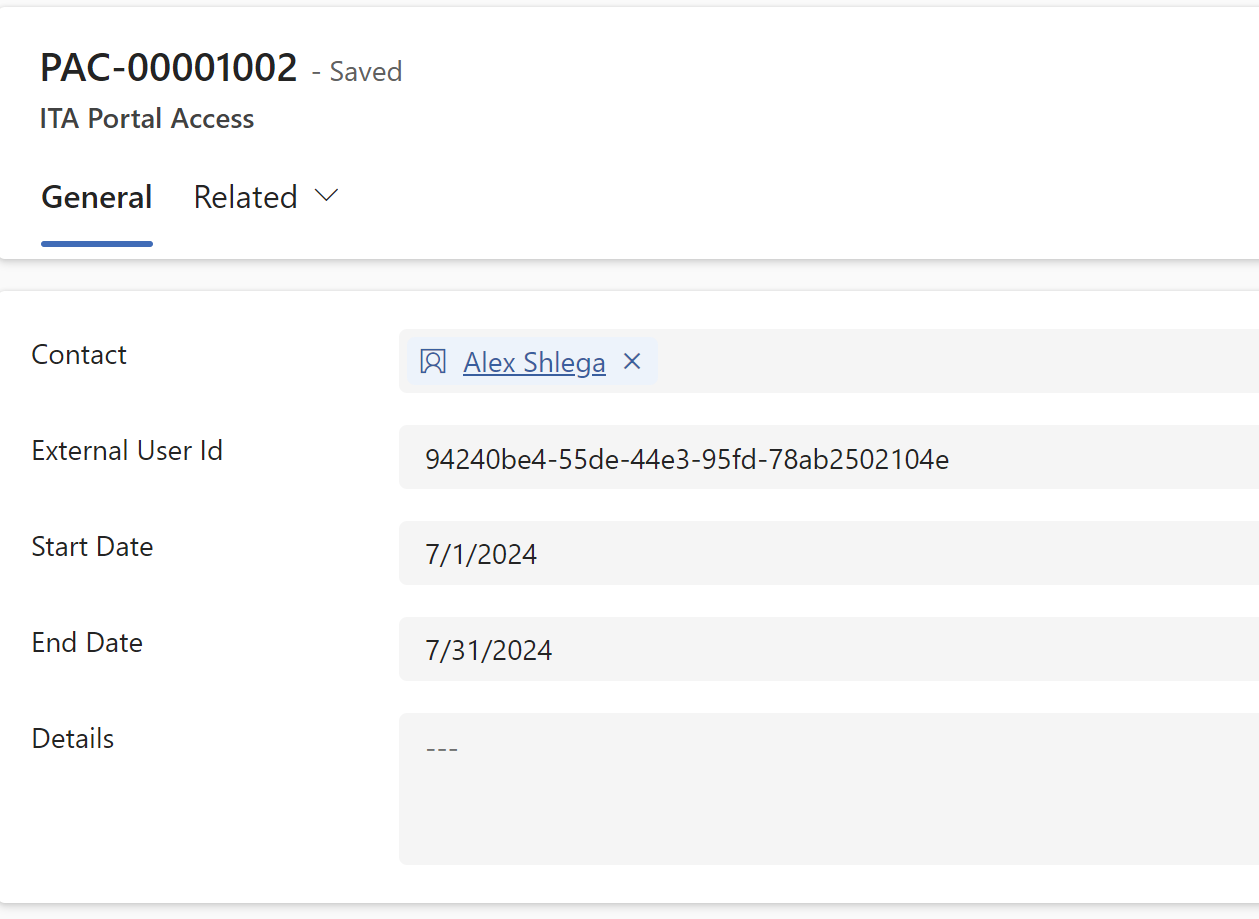Open the Alex Shlega contact link
1259x919 pixels.
pos(534,362)
